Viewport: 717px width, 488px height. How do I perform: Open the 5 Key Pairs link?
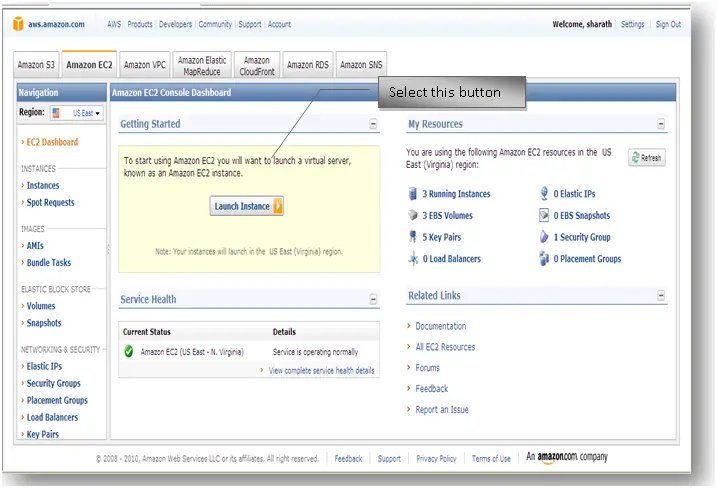[x=442, y=237]
